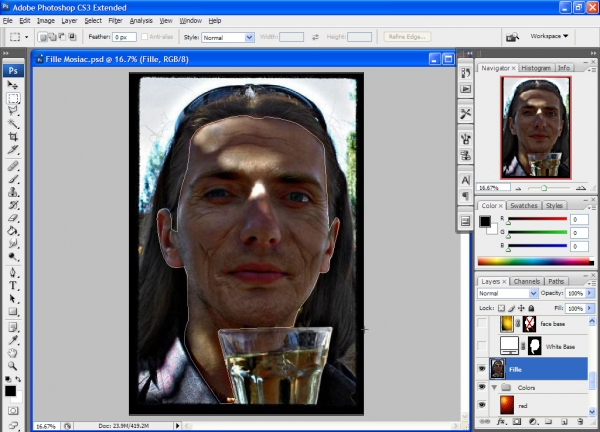Image resolution: width=600 pixels, height=432 pixels.
Task: Show the face base layer
Action: pos(482,324)
